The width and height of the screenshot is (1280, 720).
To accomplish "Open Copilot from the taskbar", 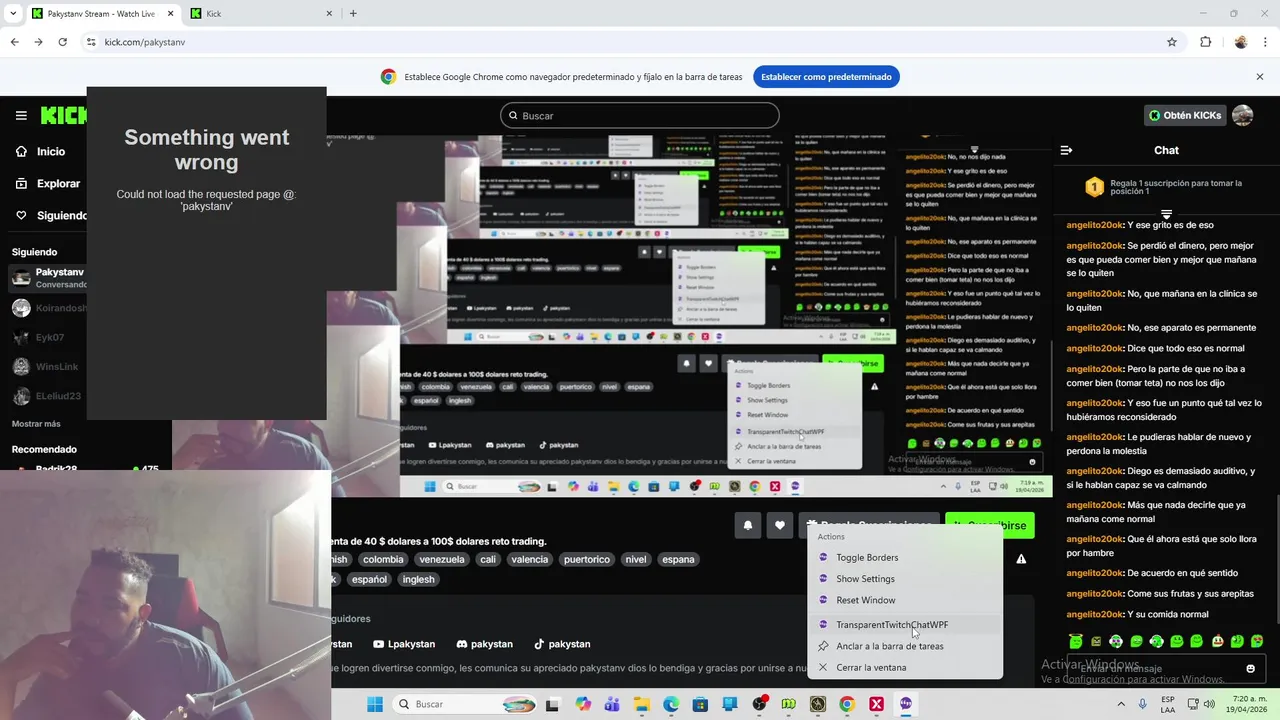I will (582, 704).
